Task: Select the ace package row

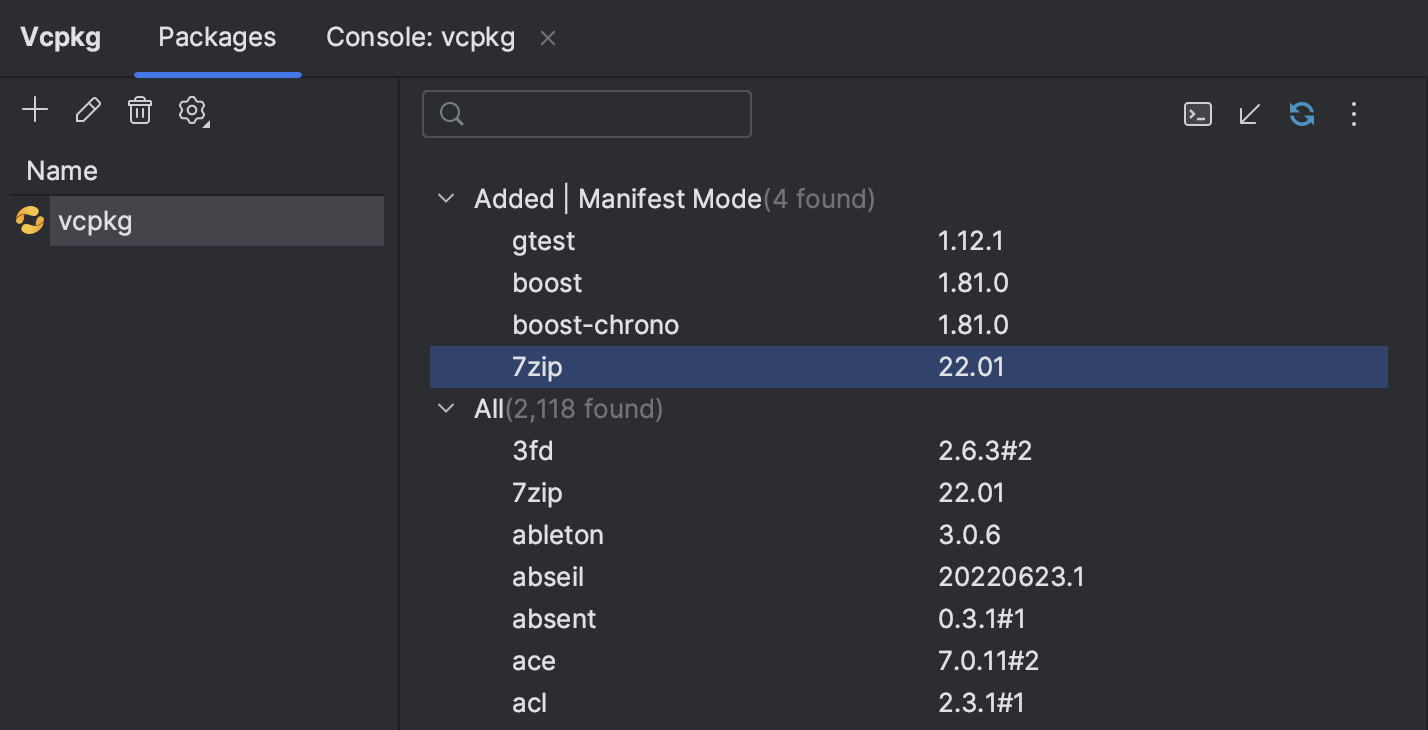Action: 909,661
